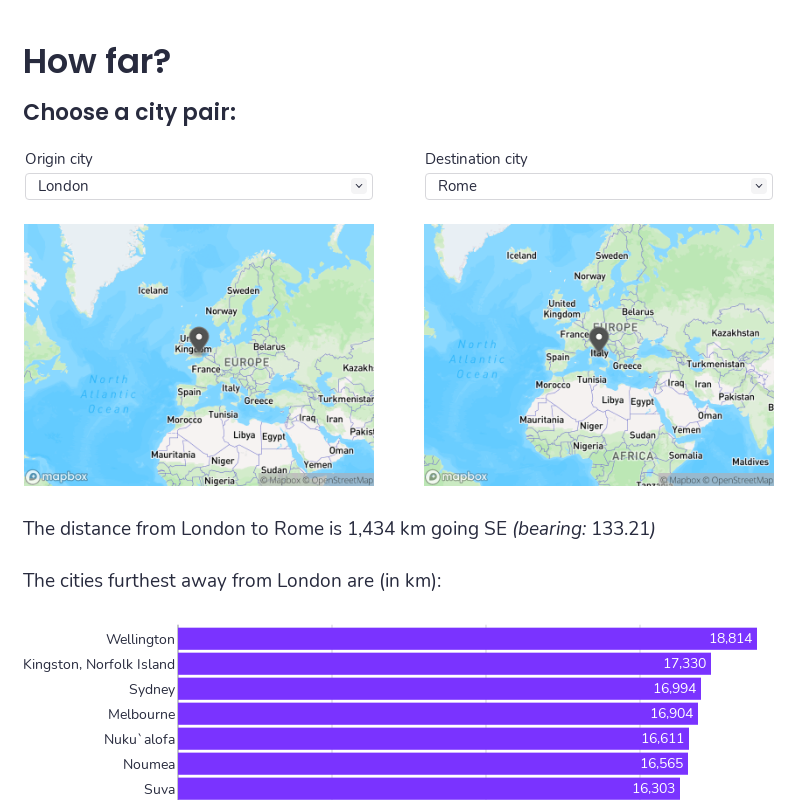Click the Sydney axis label

point(152,689)
